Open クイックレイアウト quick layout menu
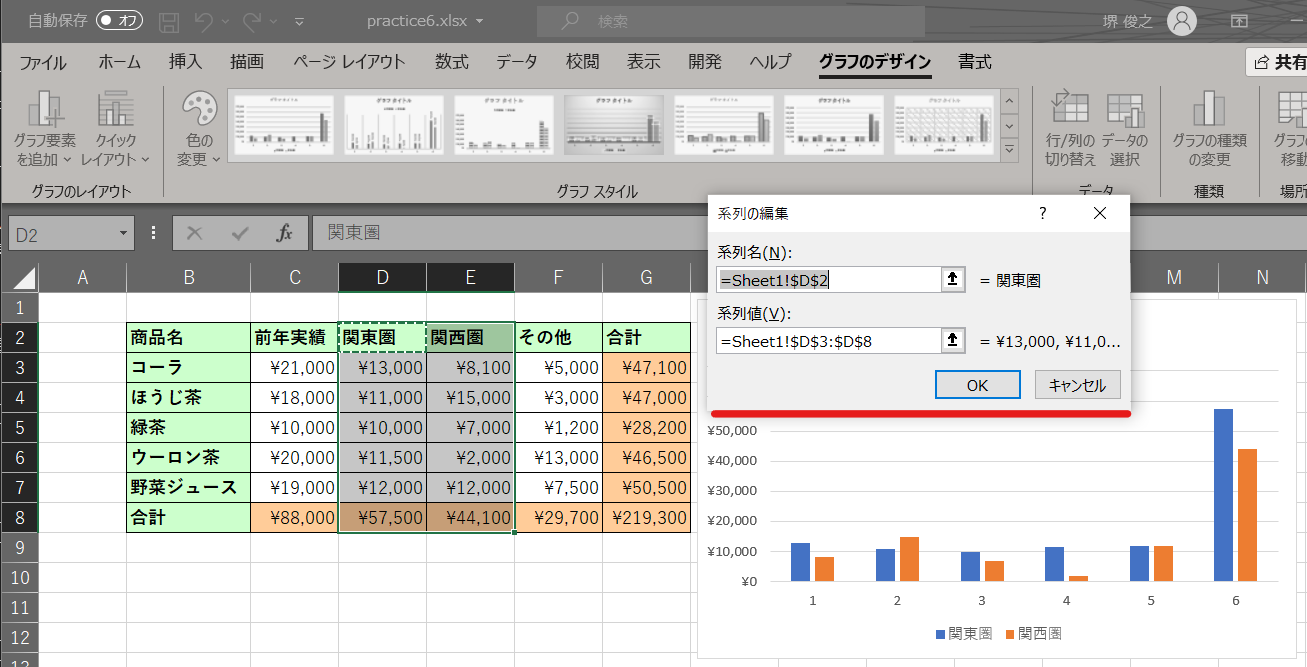 [115, 130]
